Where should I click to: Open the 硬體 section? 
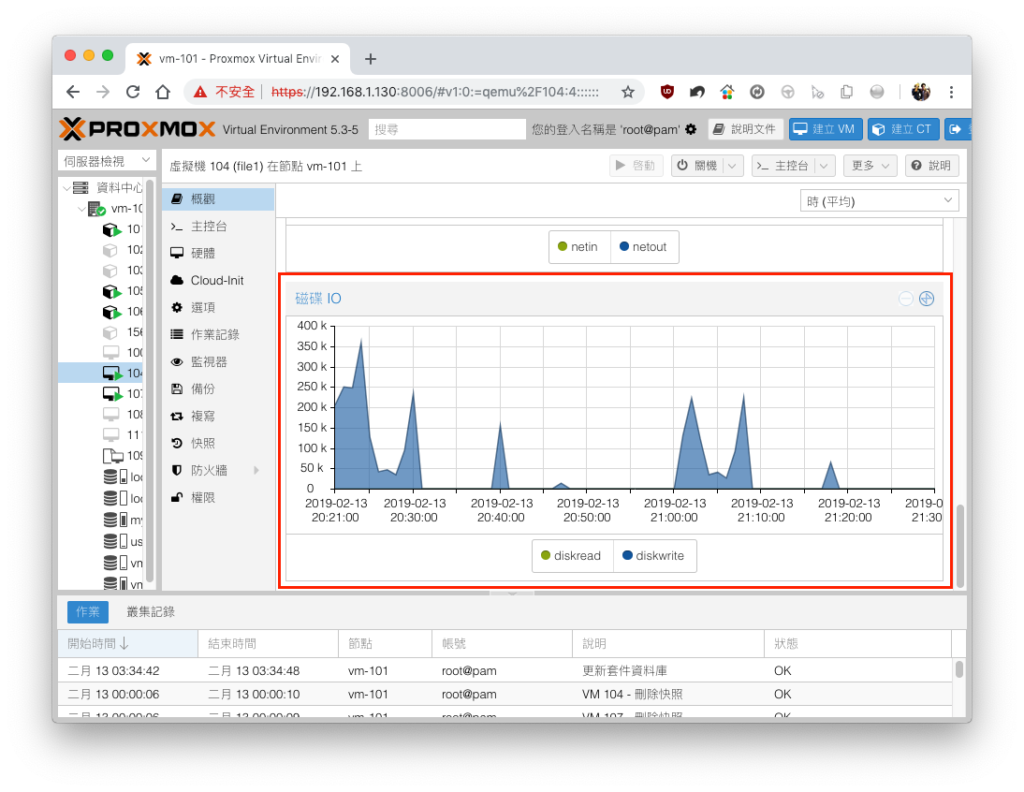218,253
